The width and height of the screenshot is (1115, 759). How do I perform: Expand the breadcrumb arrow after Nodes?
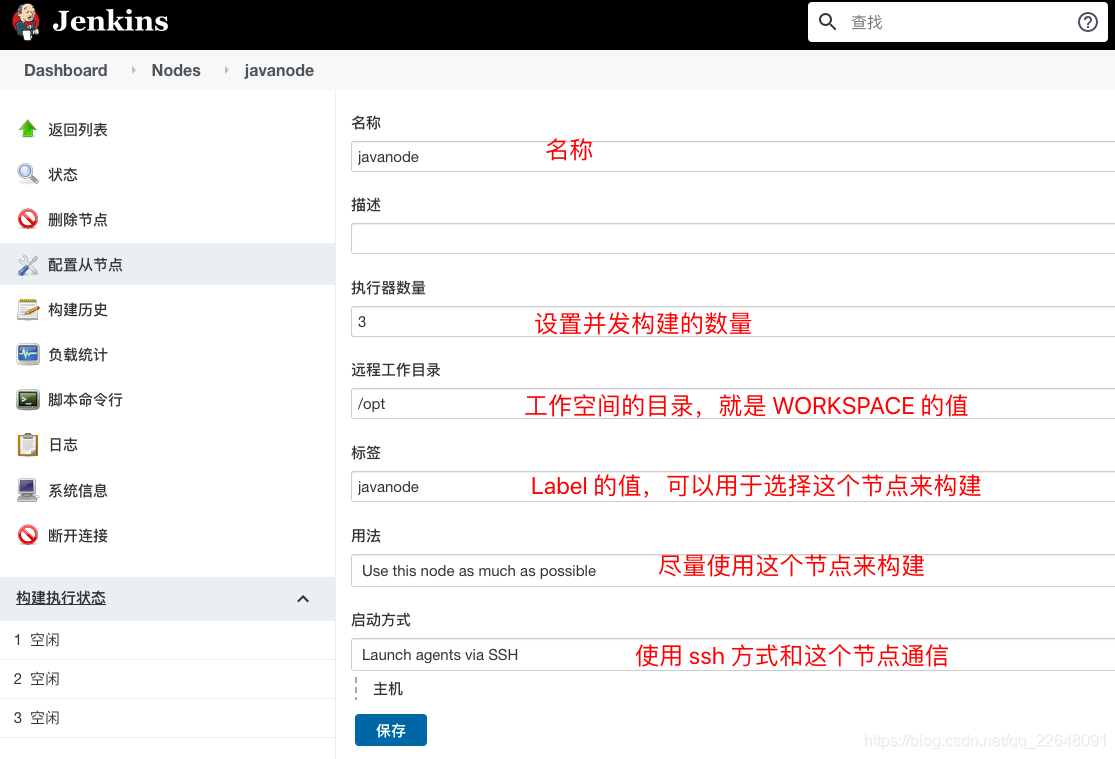tap(226, 70)
